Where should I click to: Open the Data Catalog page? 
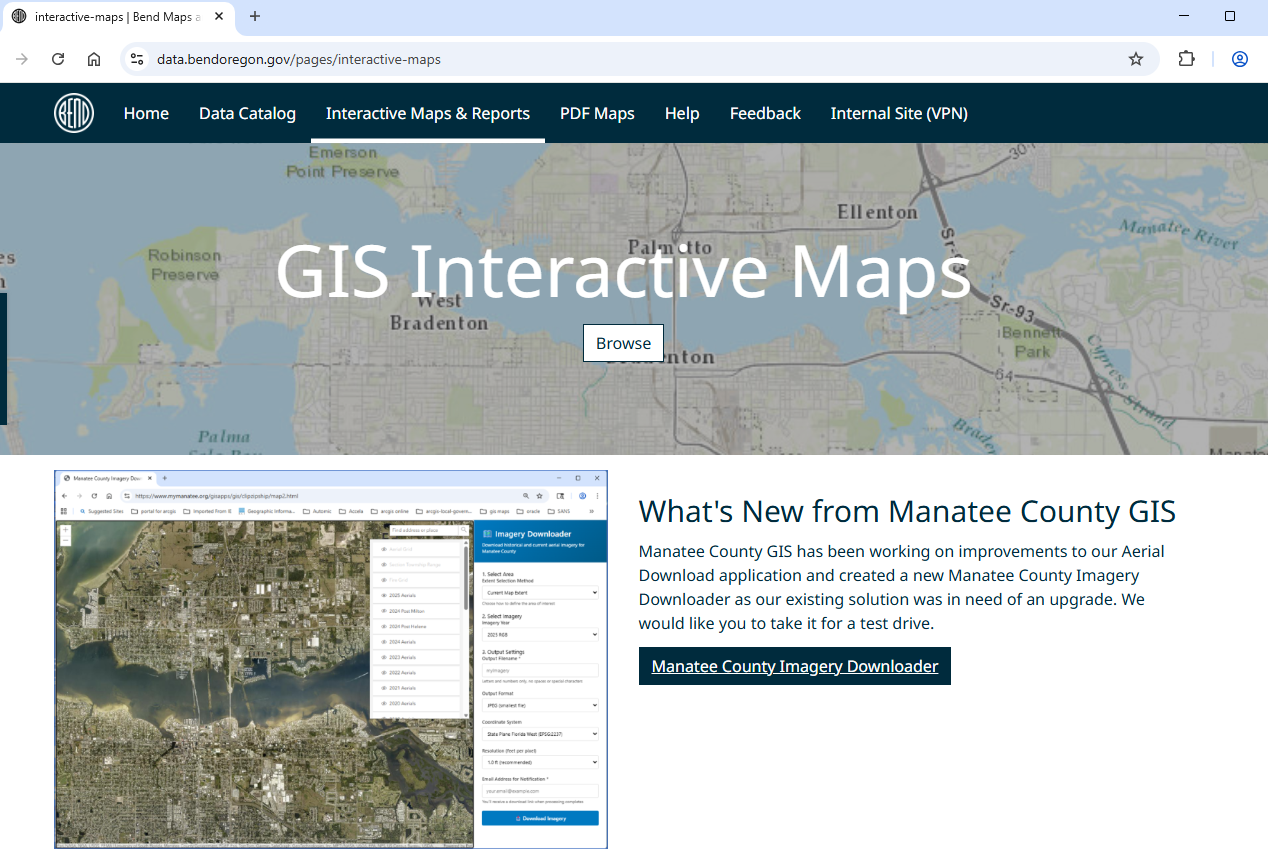click(x=247, y=113)
